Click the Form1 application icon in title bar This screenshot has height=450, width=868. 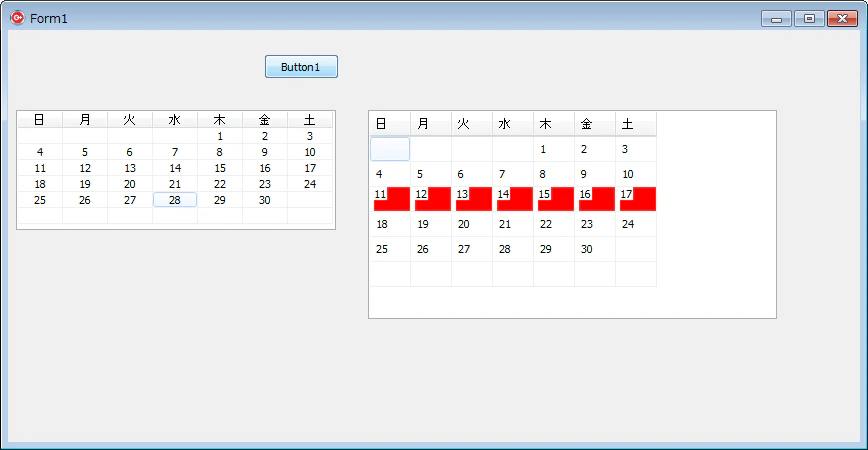tap(18, 18)
